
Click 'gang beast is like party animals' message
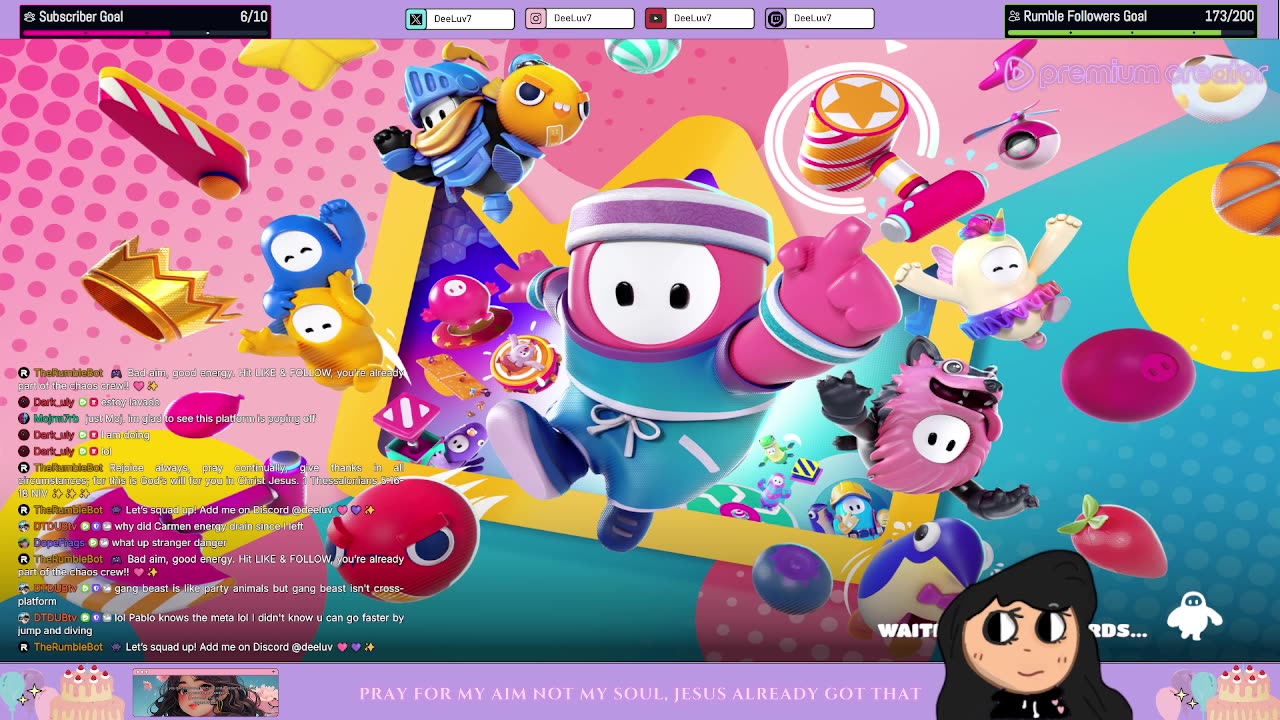211,595
